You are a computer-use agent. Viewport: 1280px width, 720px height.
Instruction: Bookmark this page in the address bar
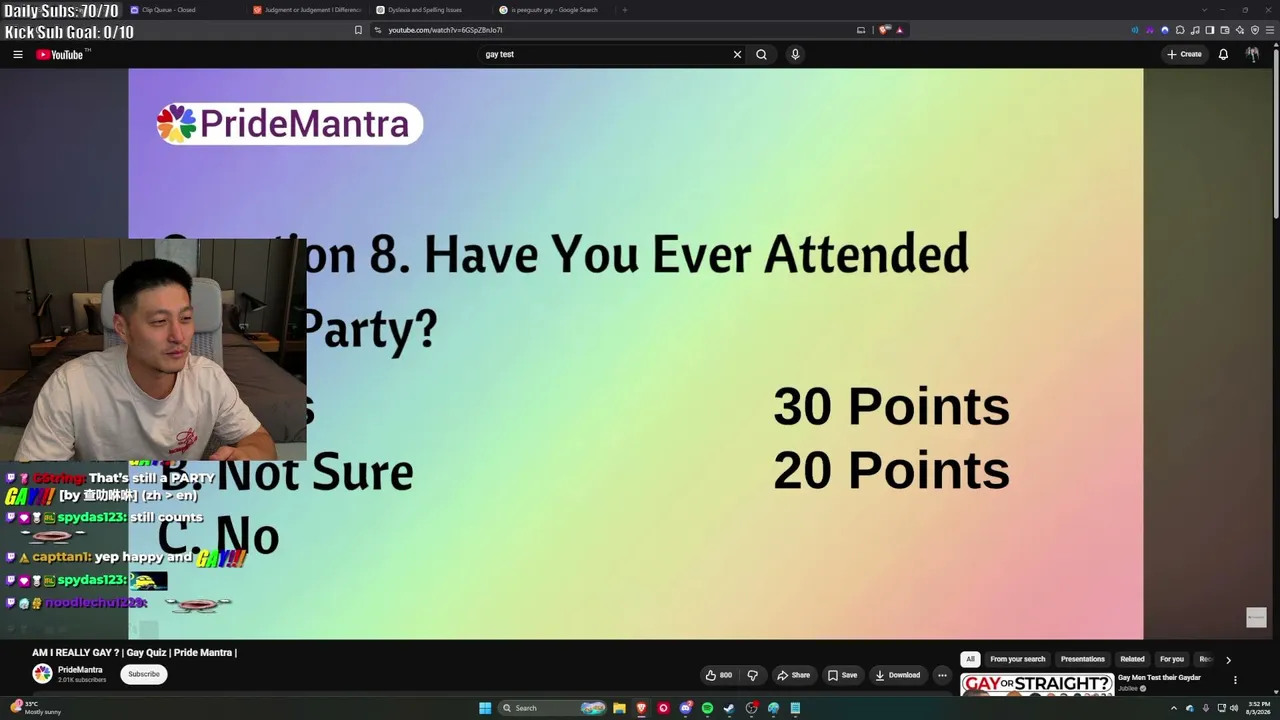[x=358, y=30]
